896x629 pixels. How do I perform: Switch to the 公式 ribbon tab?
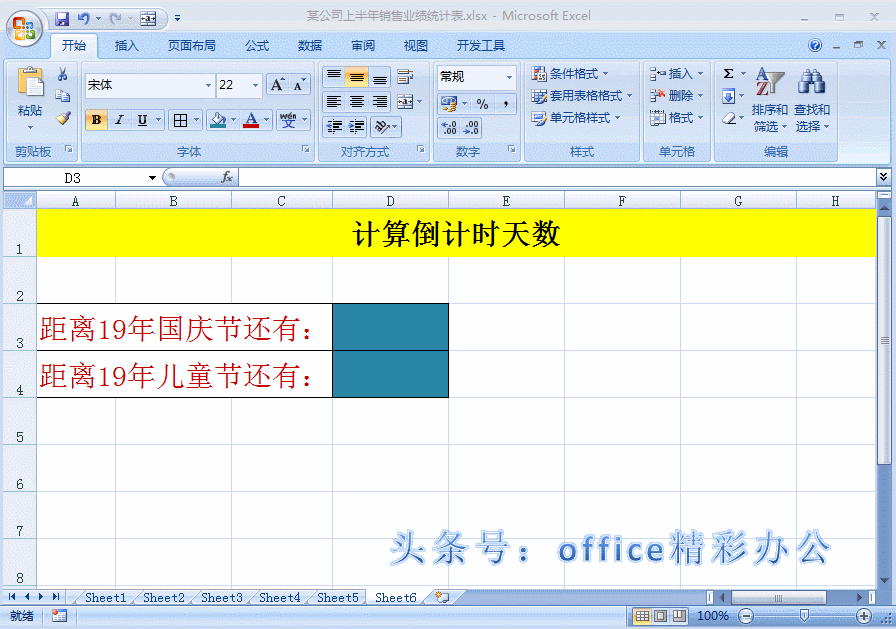(257, 46)
